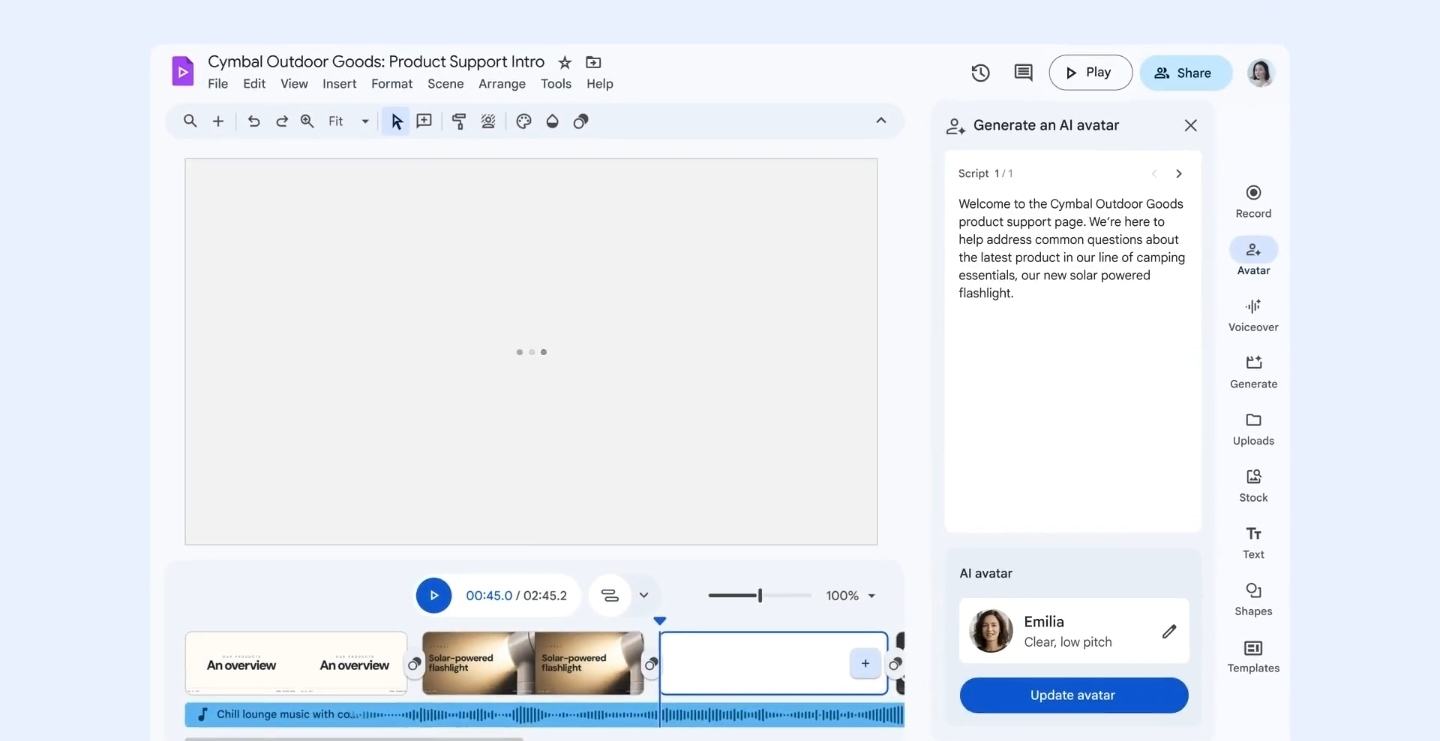Open the Format menu
Image resolution: width=1440 pixels, height=741 pixels.
coord(392,84)
